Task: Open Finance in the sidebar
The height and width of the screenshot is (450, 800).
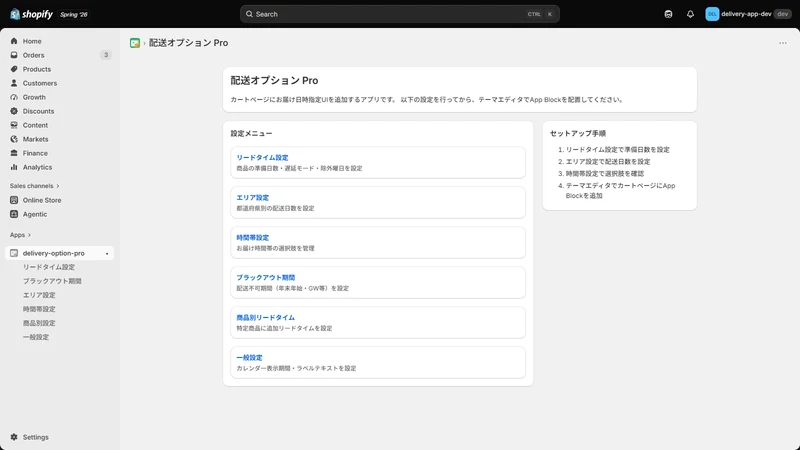Action: (x=35, y=153)
